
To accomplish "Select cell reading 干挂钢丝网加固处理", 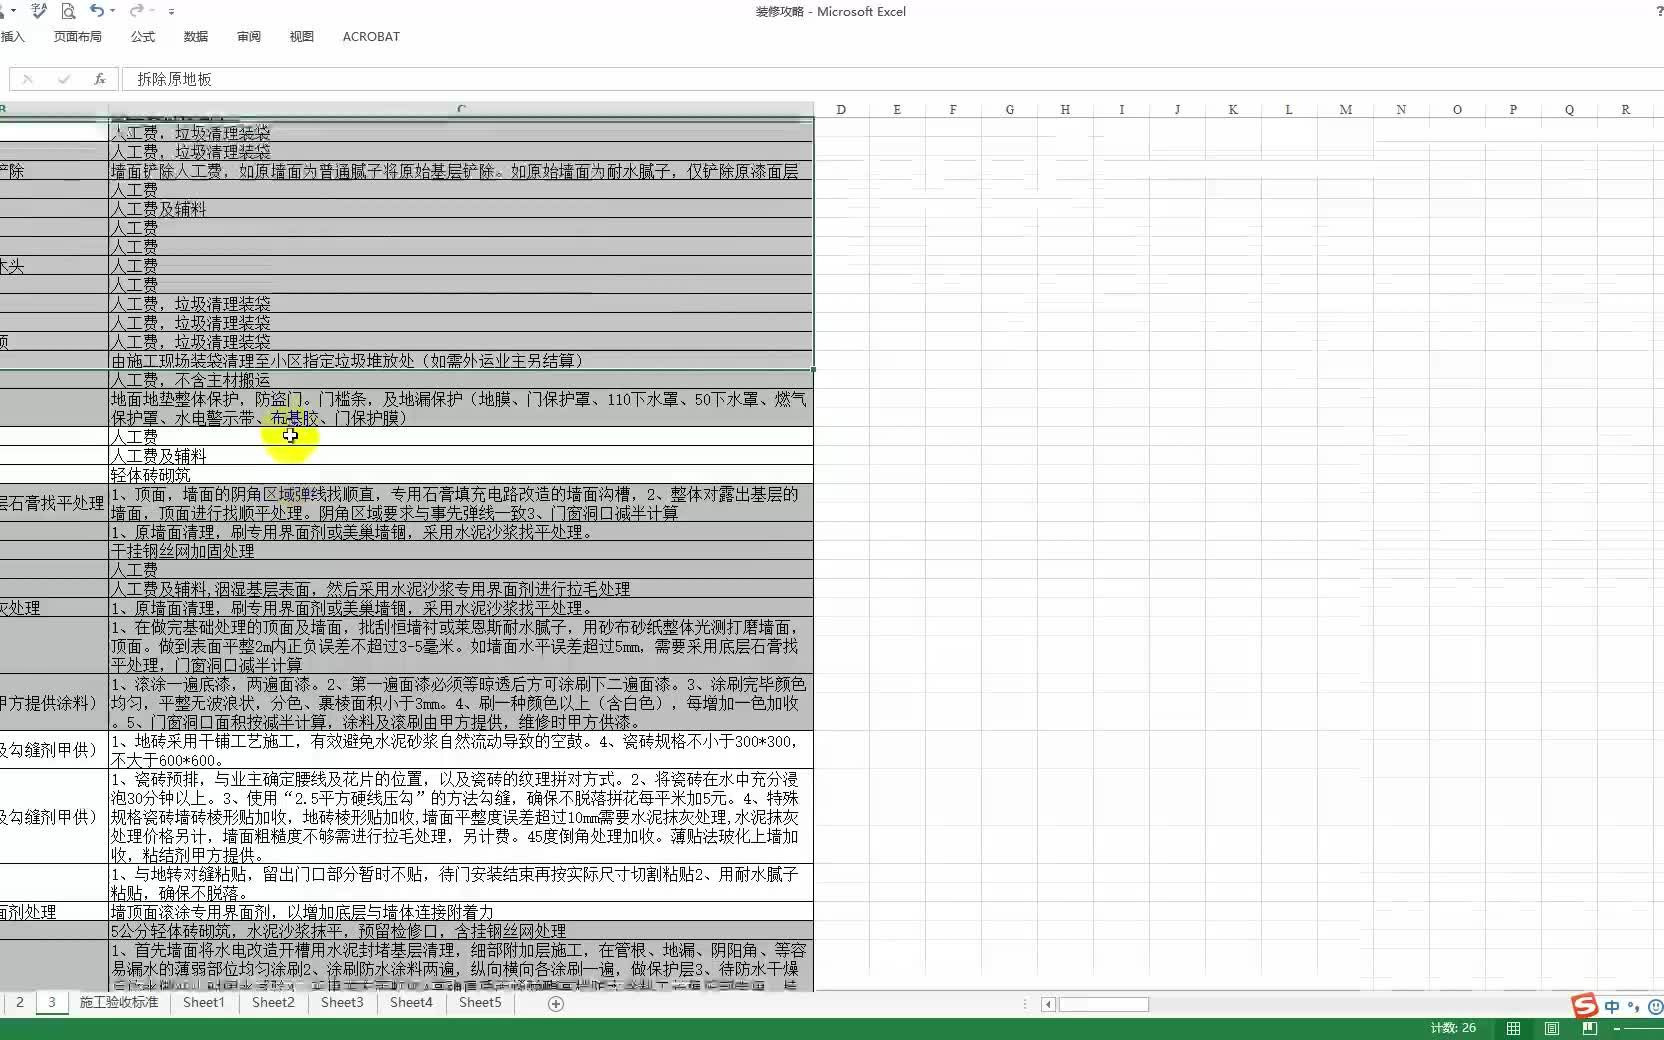I will (x=461, y=551).
